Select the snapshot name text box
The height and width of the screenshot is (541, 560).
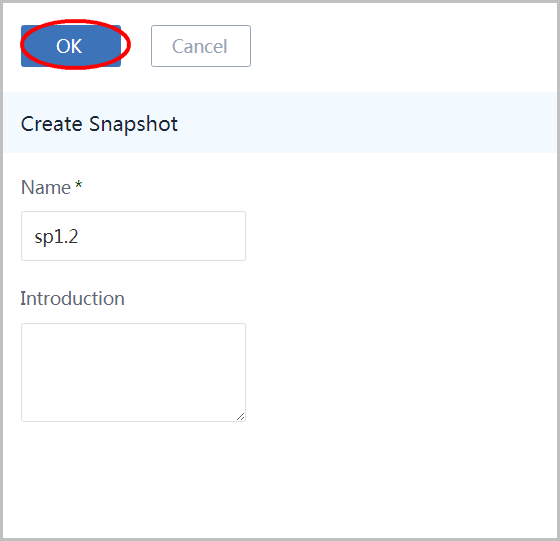tap(133, 236)
